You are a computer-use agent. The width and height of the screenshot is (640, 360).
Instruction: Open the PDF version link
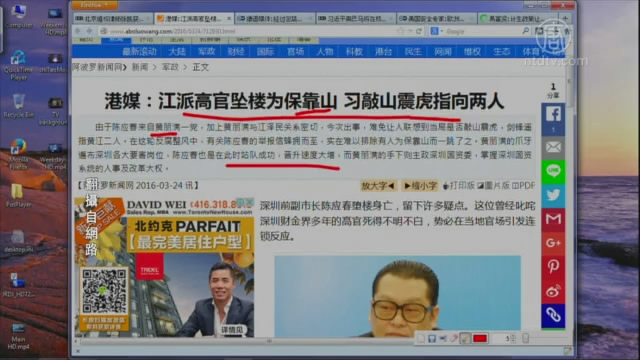click(523, 186)
